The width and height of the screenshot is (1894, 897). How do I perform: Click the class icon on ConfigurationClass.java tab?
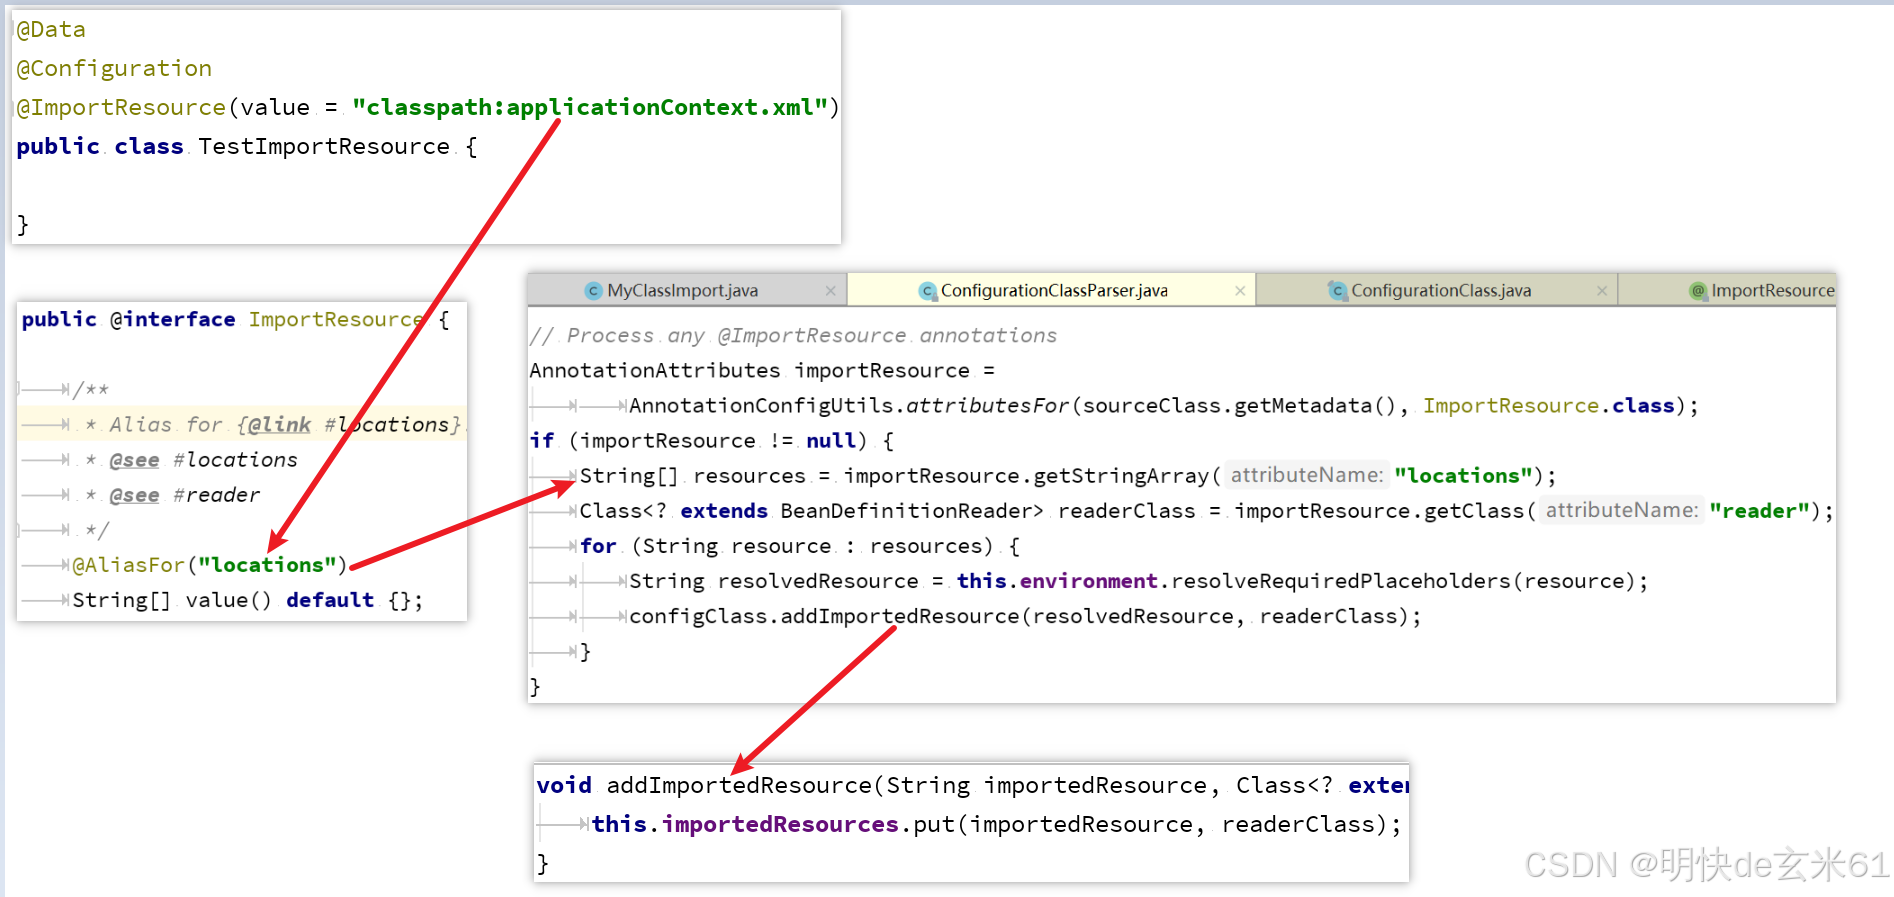point(1337,290)
